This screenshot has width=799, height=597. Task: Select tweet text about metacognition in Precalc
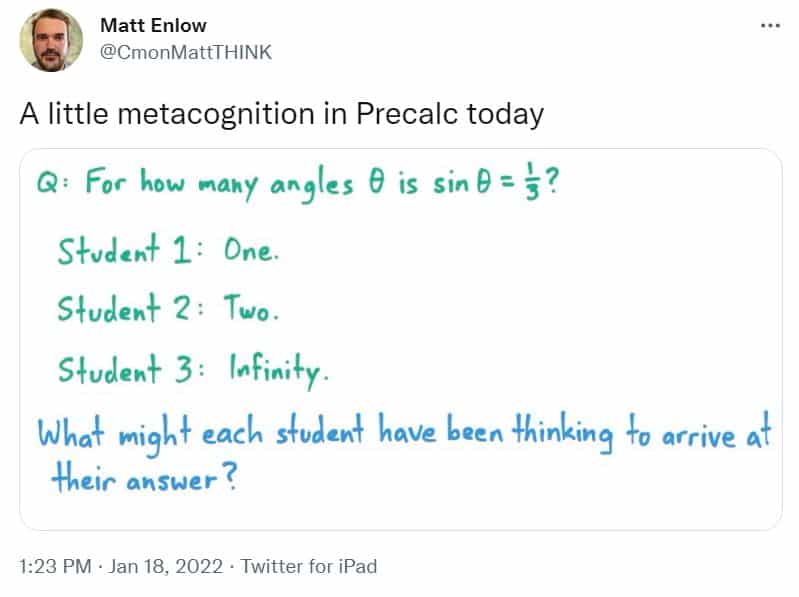click(x=282, y=114)
